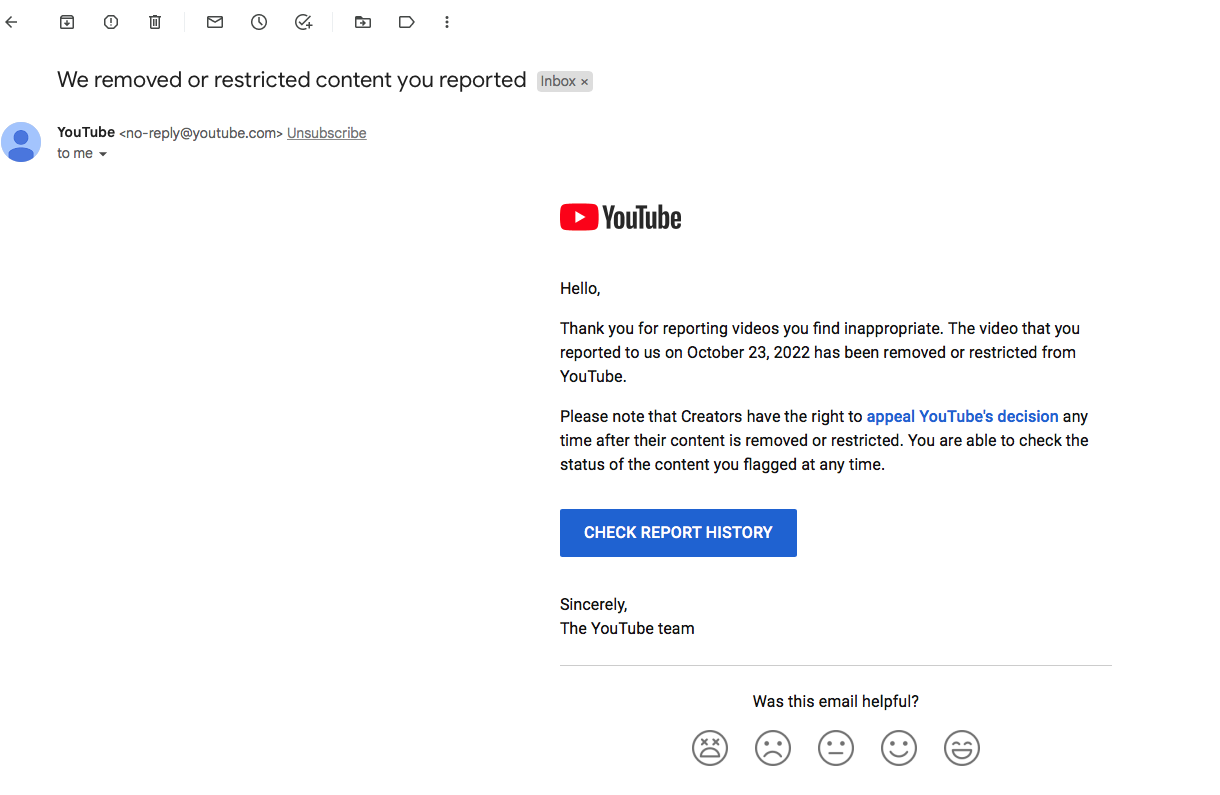Snooze this email with clock icon
This screenshot has width=1220, height=795.
259,22
